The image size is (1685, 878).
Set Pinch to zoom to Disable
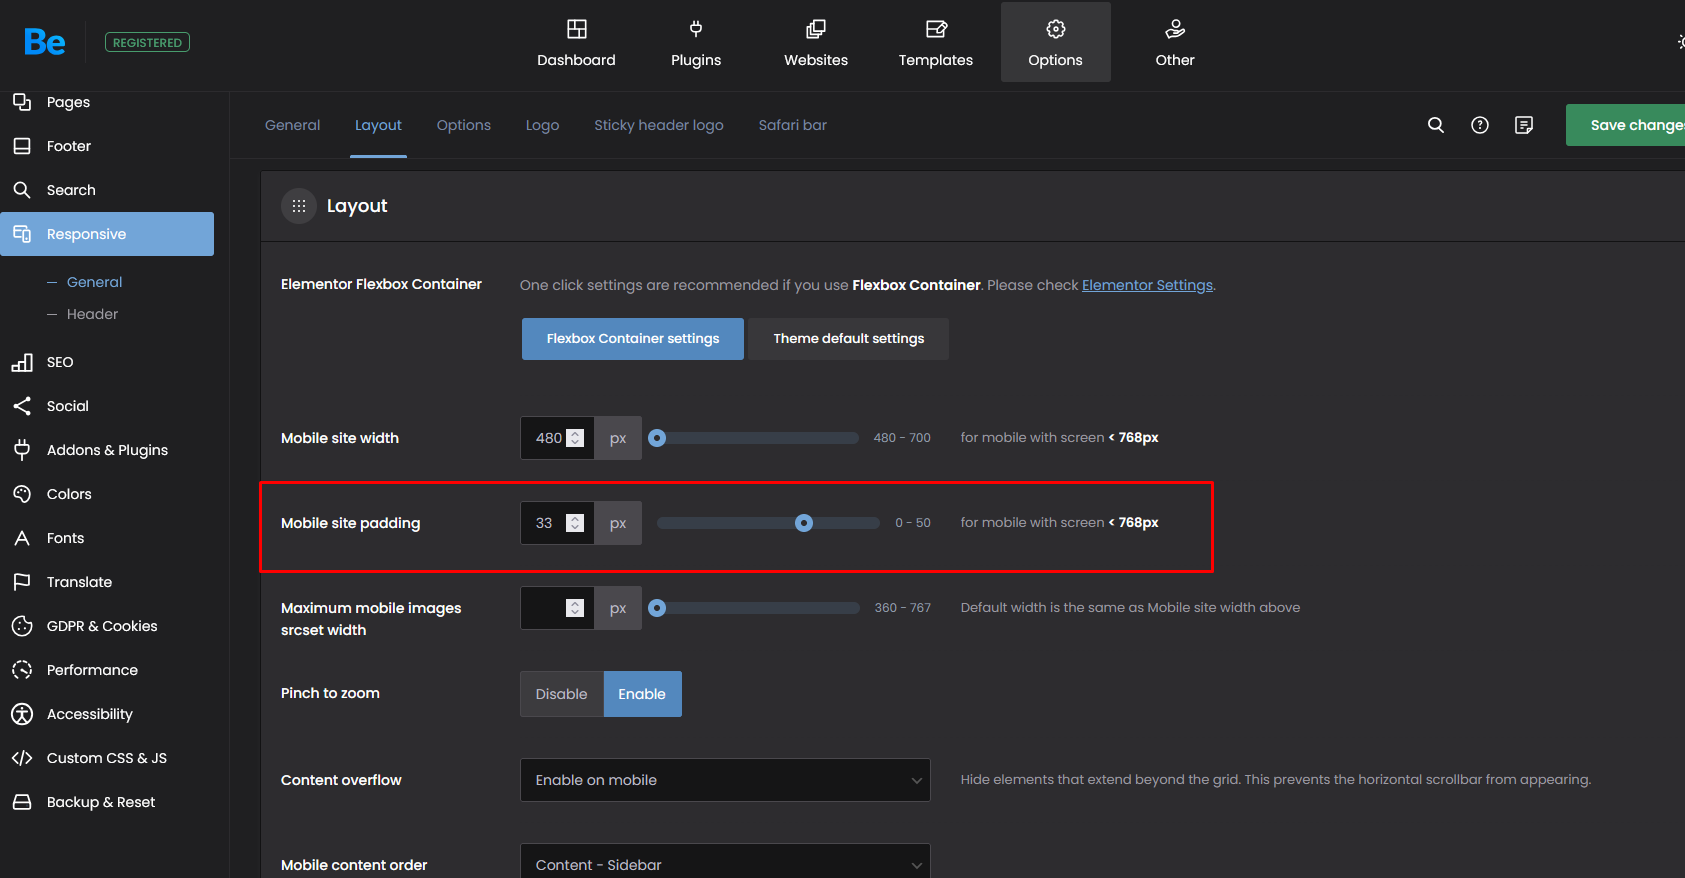tap(562, 694)
